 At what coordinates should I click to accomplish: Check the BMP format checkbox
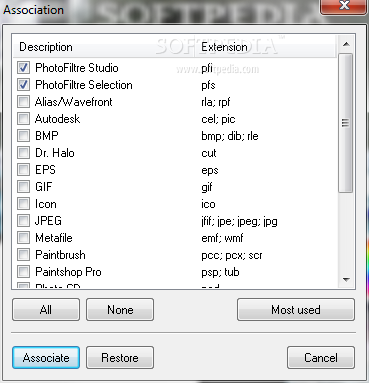pos(23,136)
